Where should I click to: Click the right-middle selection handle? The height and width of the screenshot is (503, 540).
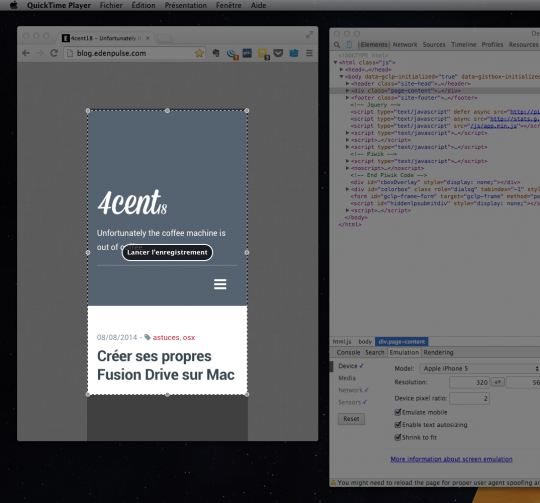coord(247,252)
